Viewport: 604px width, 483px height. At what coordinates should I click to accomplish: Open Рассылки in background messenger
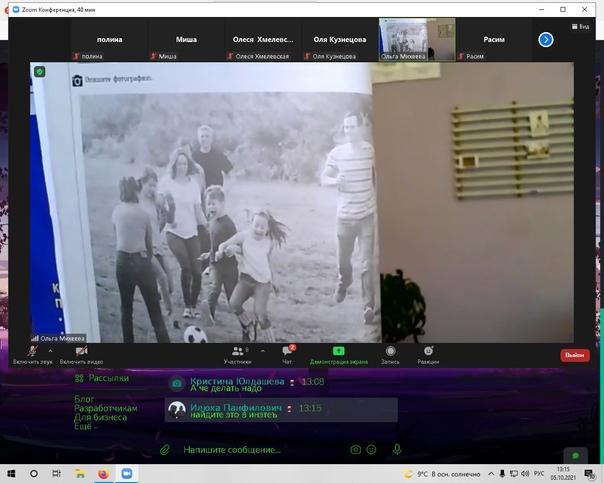pos(102,378)
